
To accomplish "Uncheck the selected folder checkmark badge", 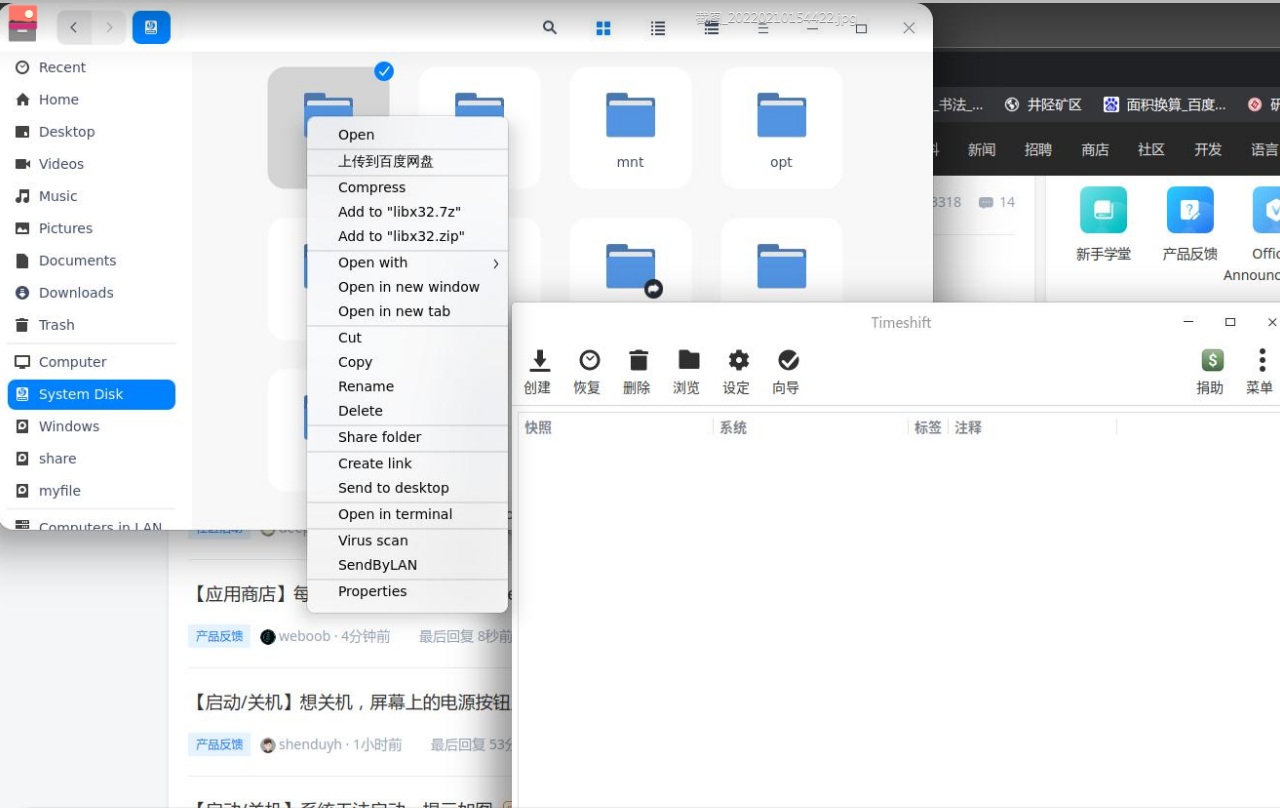I will click(384, 71).
